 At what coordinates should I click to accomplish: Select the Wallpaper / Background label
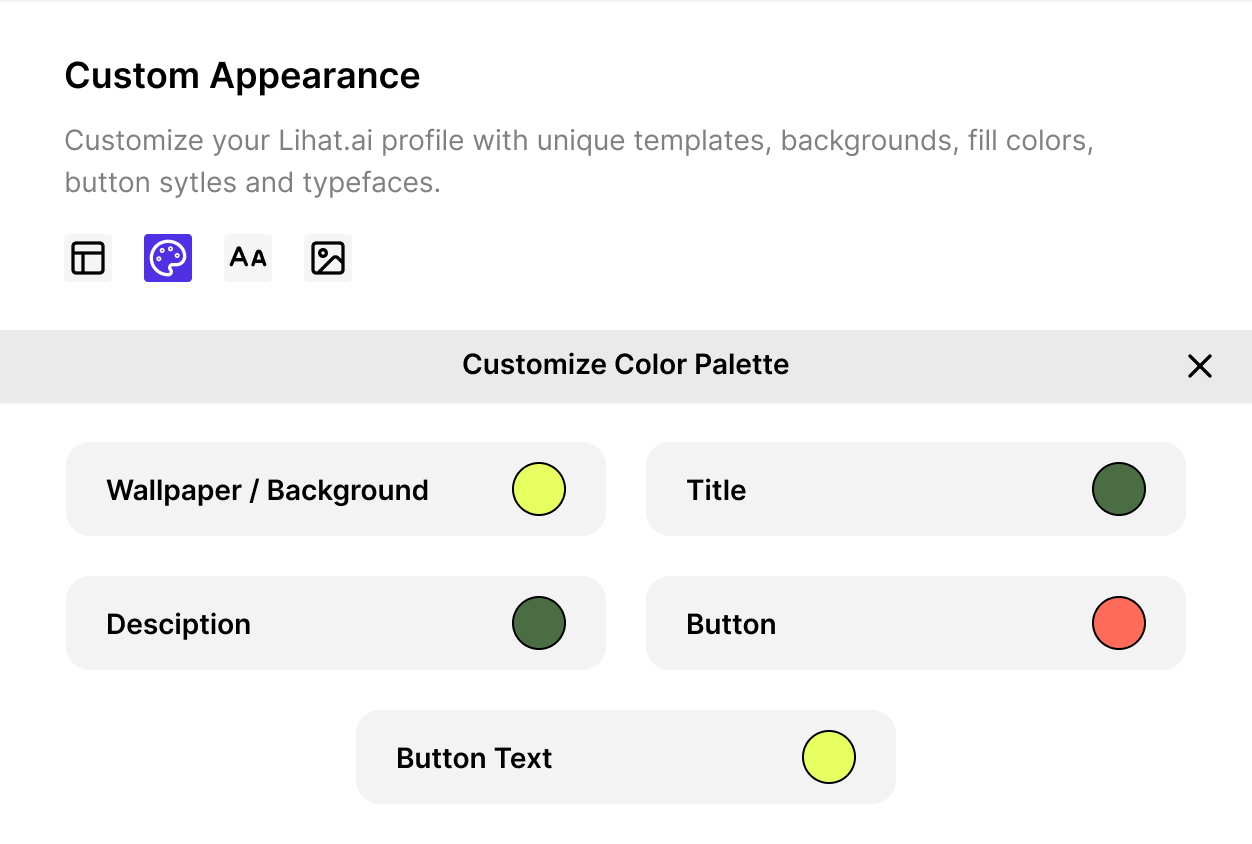click(267, 490)
